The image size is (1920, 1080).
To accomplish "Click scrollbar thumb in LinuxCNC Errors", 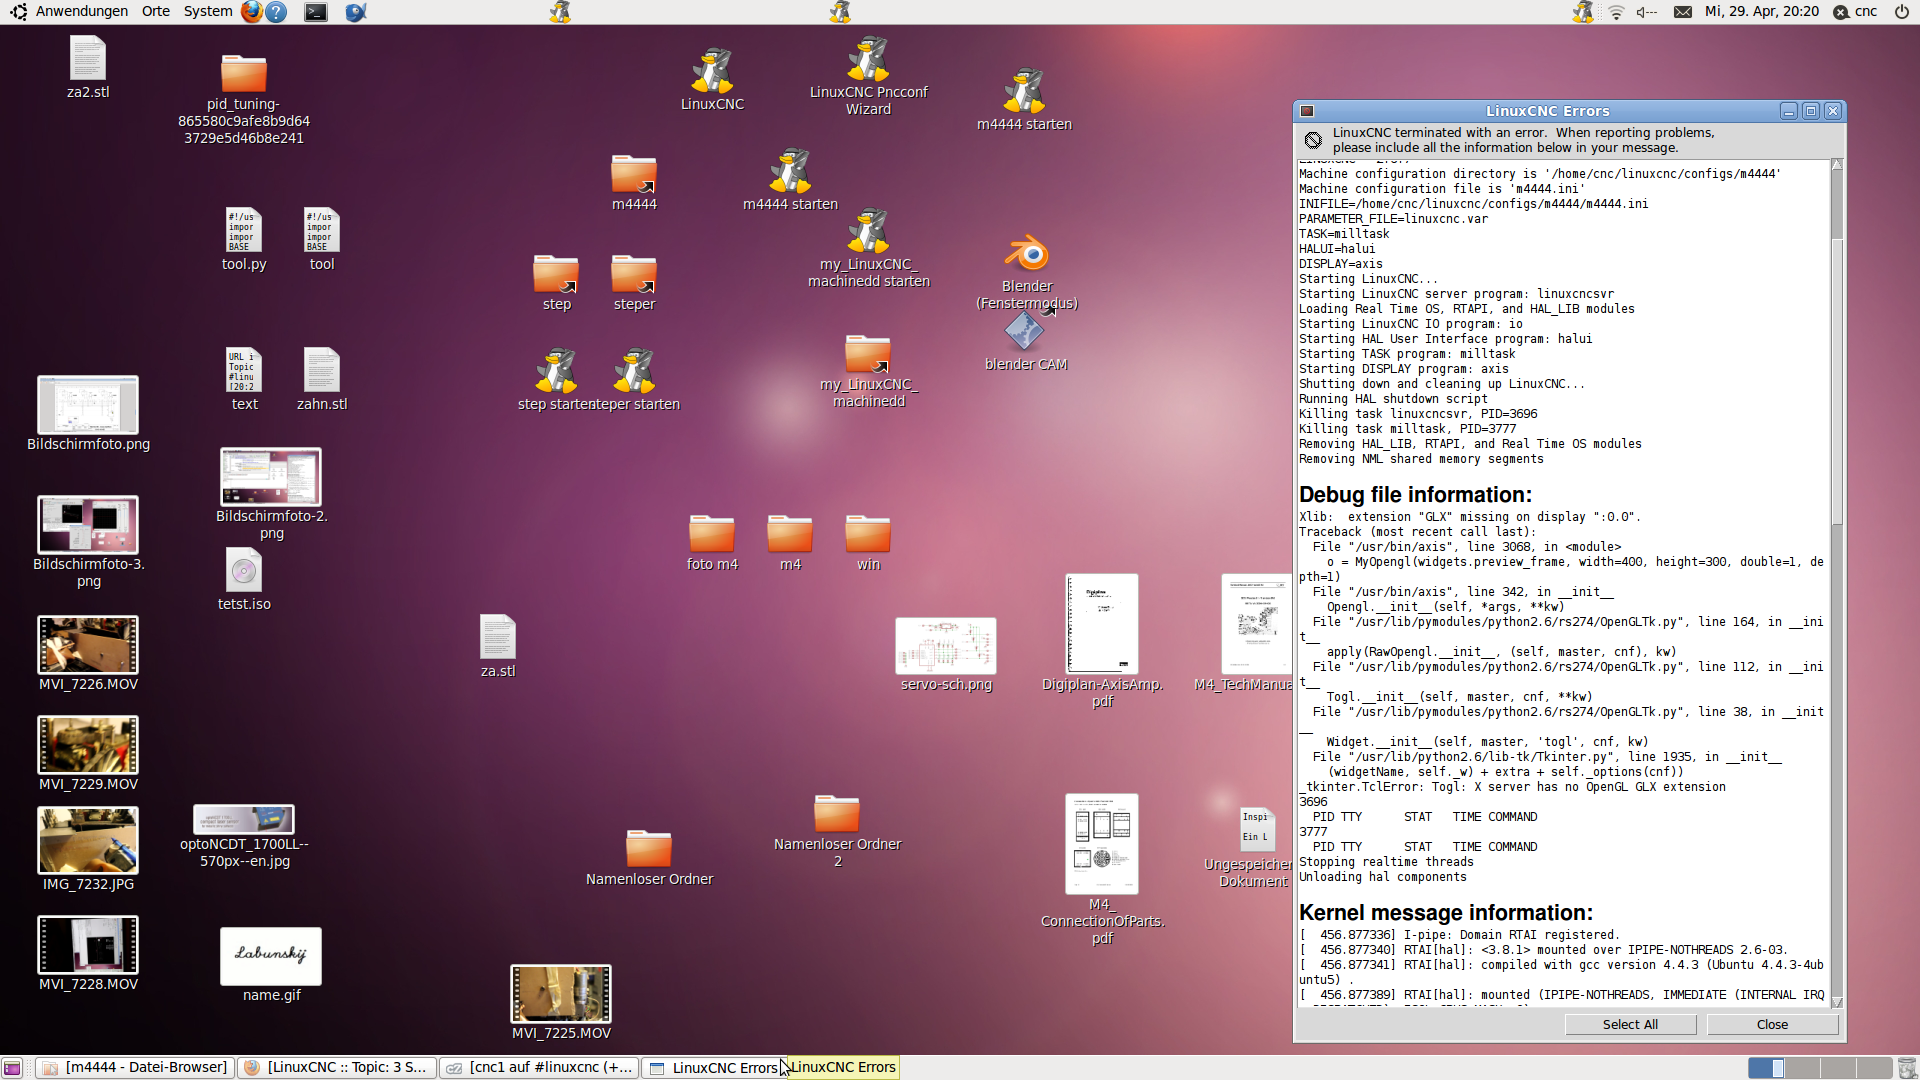I will point(1837,380).
